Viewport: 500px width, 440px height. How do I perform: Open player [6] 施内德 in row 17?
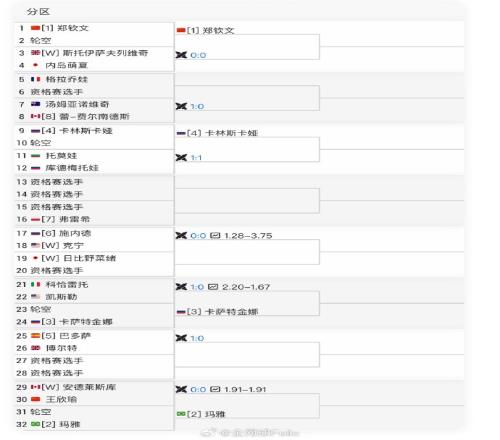tap(66, 233)
